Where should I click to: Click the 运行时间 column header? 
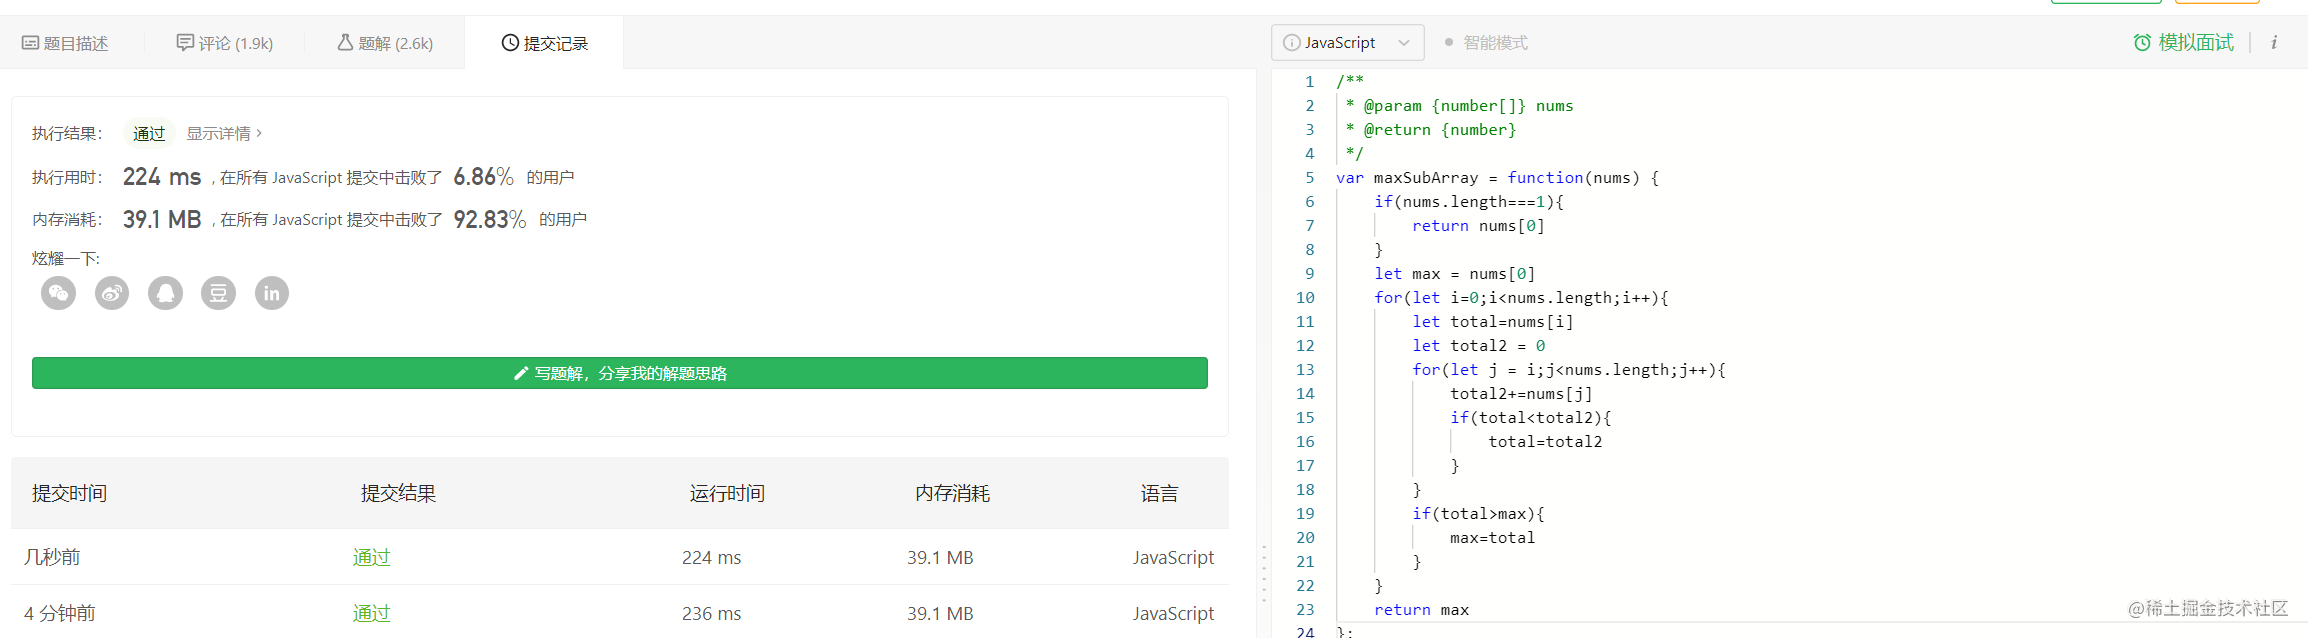(727, 493)
